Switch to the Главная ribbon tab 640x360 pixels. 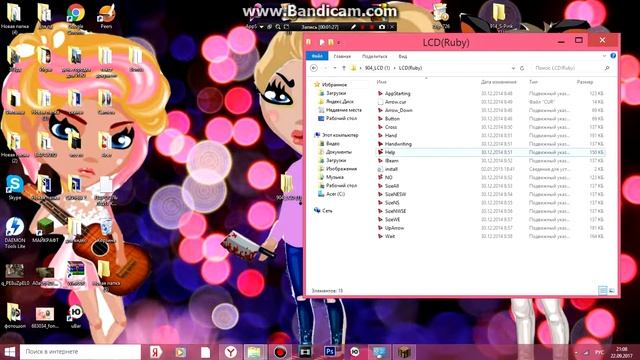coord(342,56)
